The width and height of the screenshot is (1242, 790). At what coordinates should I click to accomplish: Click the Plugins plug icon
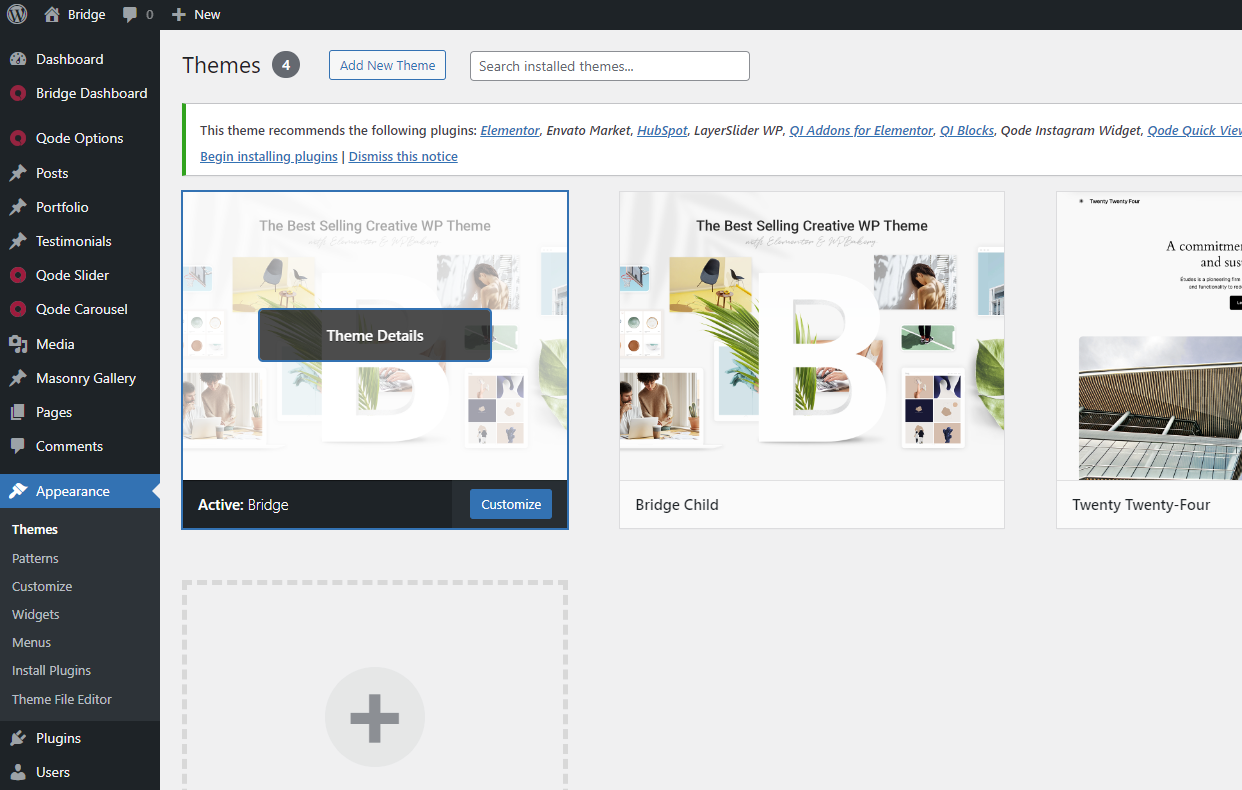point(18,738)
